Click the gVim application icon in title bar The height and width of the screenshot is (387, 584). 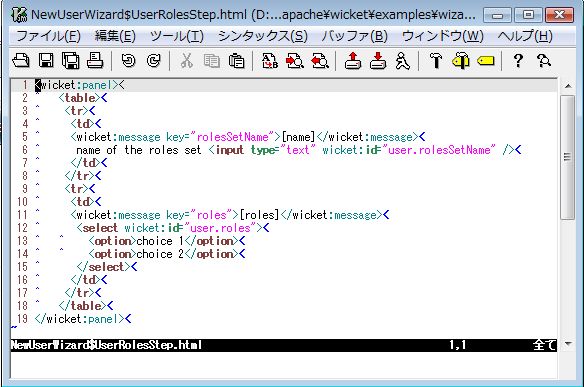point(19,15)
